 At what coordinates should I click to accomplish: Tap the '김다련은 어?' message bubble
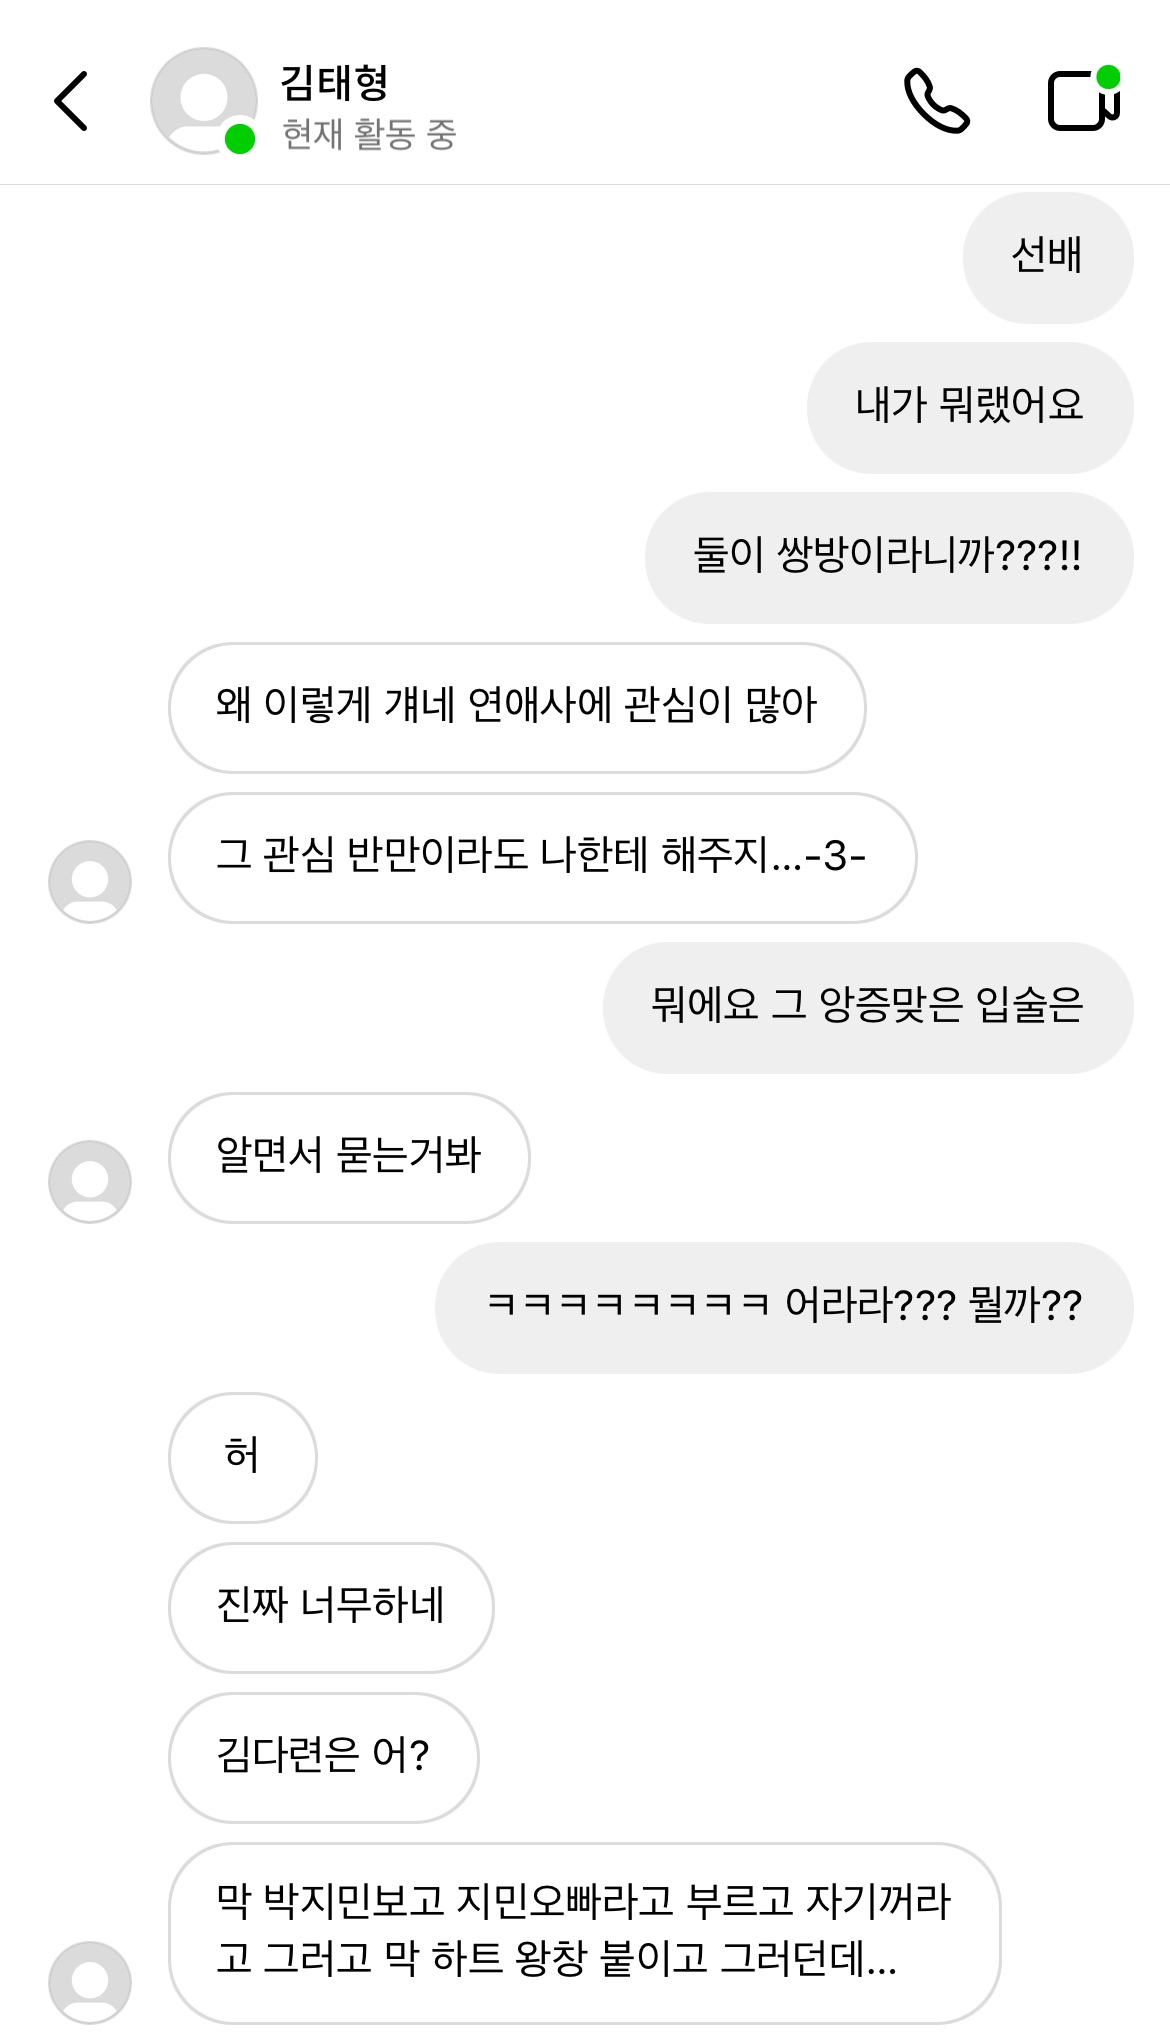323,1757
